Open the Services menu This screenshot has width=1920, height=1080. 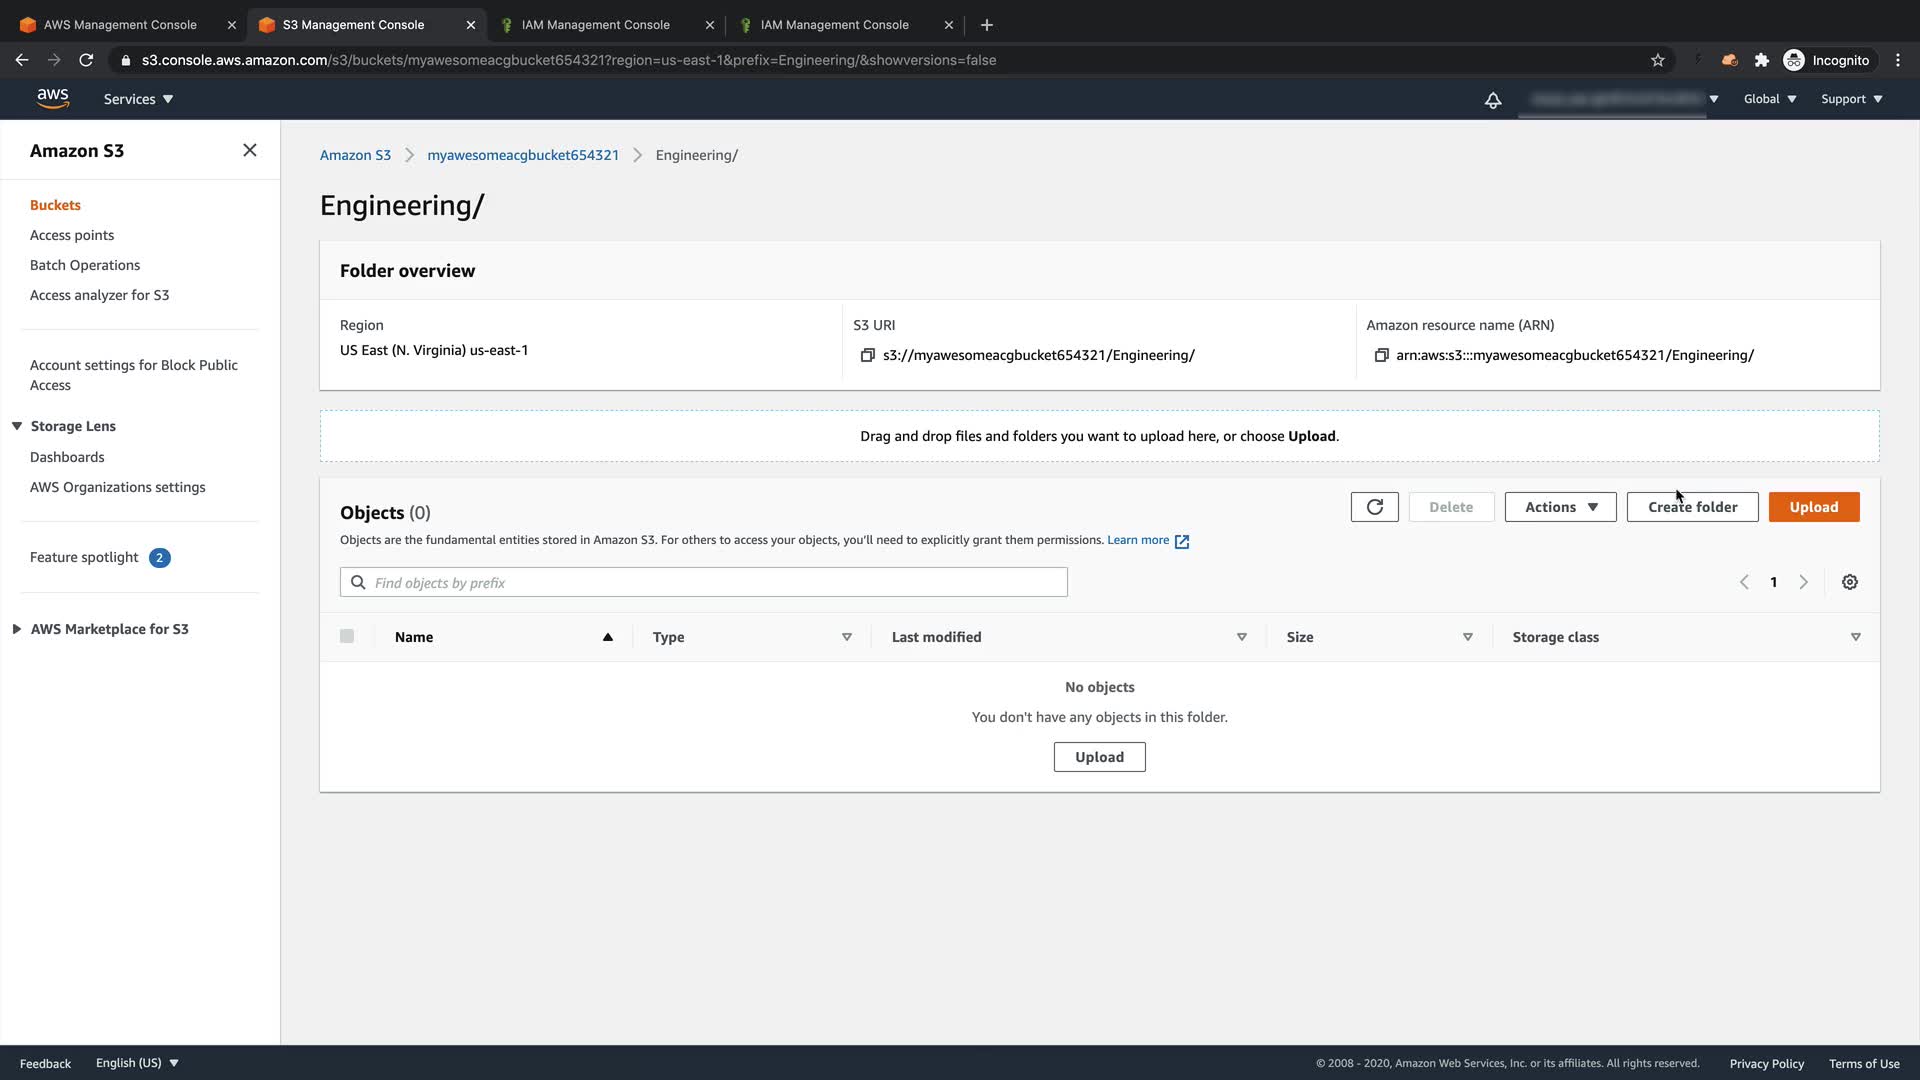click(138, 99)
